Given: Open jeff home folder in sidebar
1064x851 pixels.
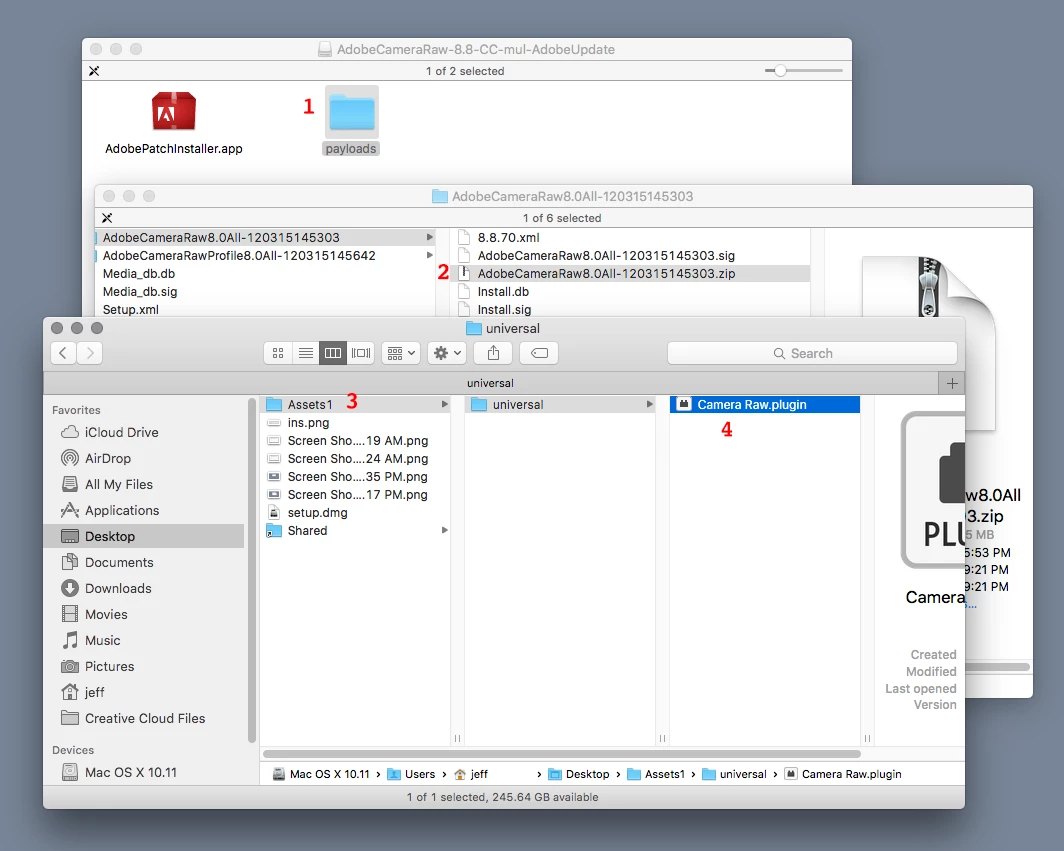Looking at the screenshot, I should click(x=144, y=692).
